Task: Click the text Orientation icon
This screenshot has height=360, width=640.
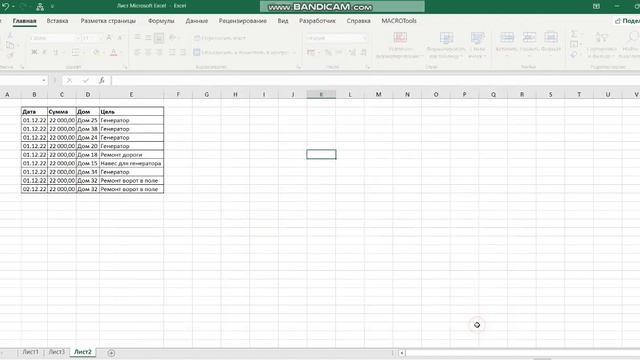Action: (172, 38)
